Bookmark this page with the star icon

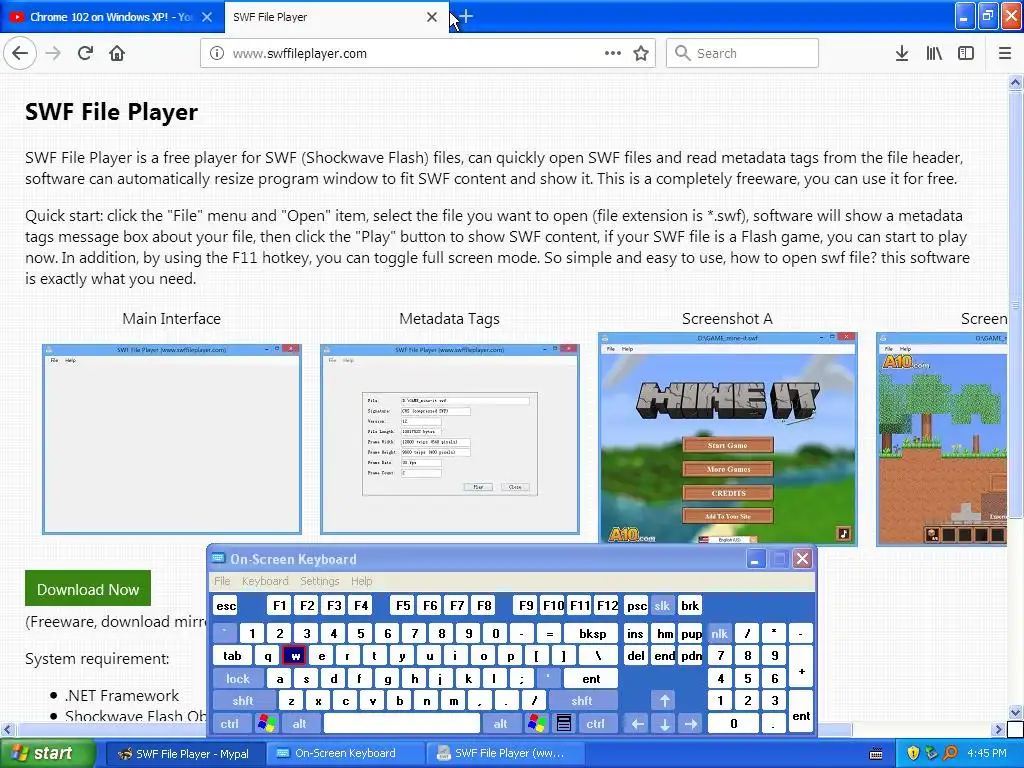click(641, 53)
